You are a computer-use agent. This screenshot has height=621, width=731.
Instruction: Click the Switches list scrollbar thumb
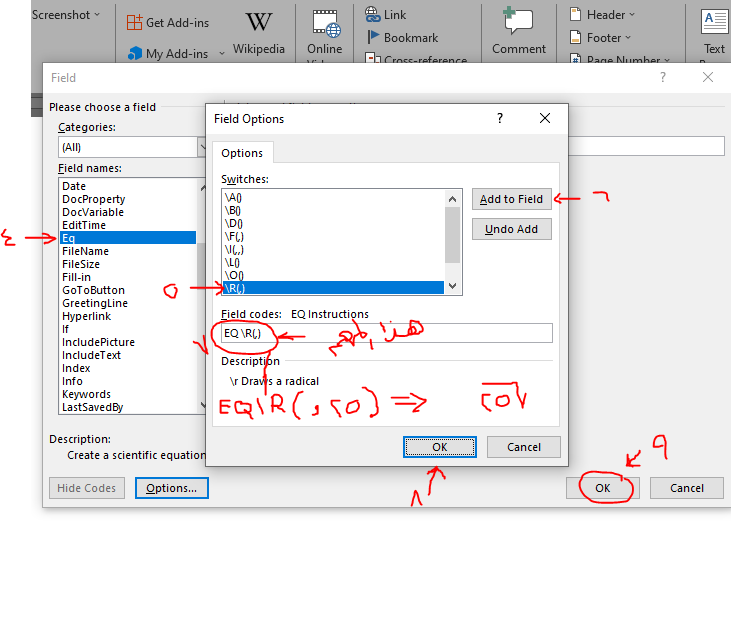(x=452, y=235)
